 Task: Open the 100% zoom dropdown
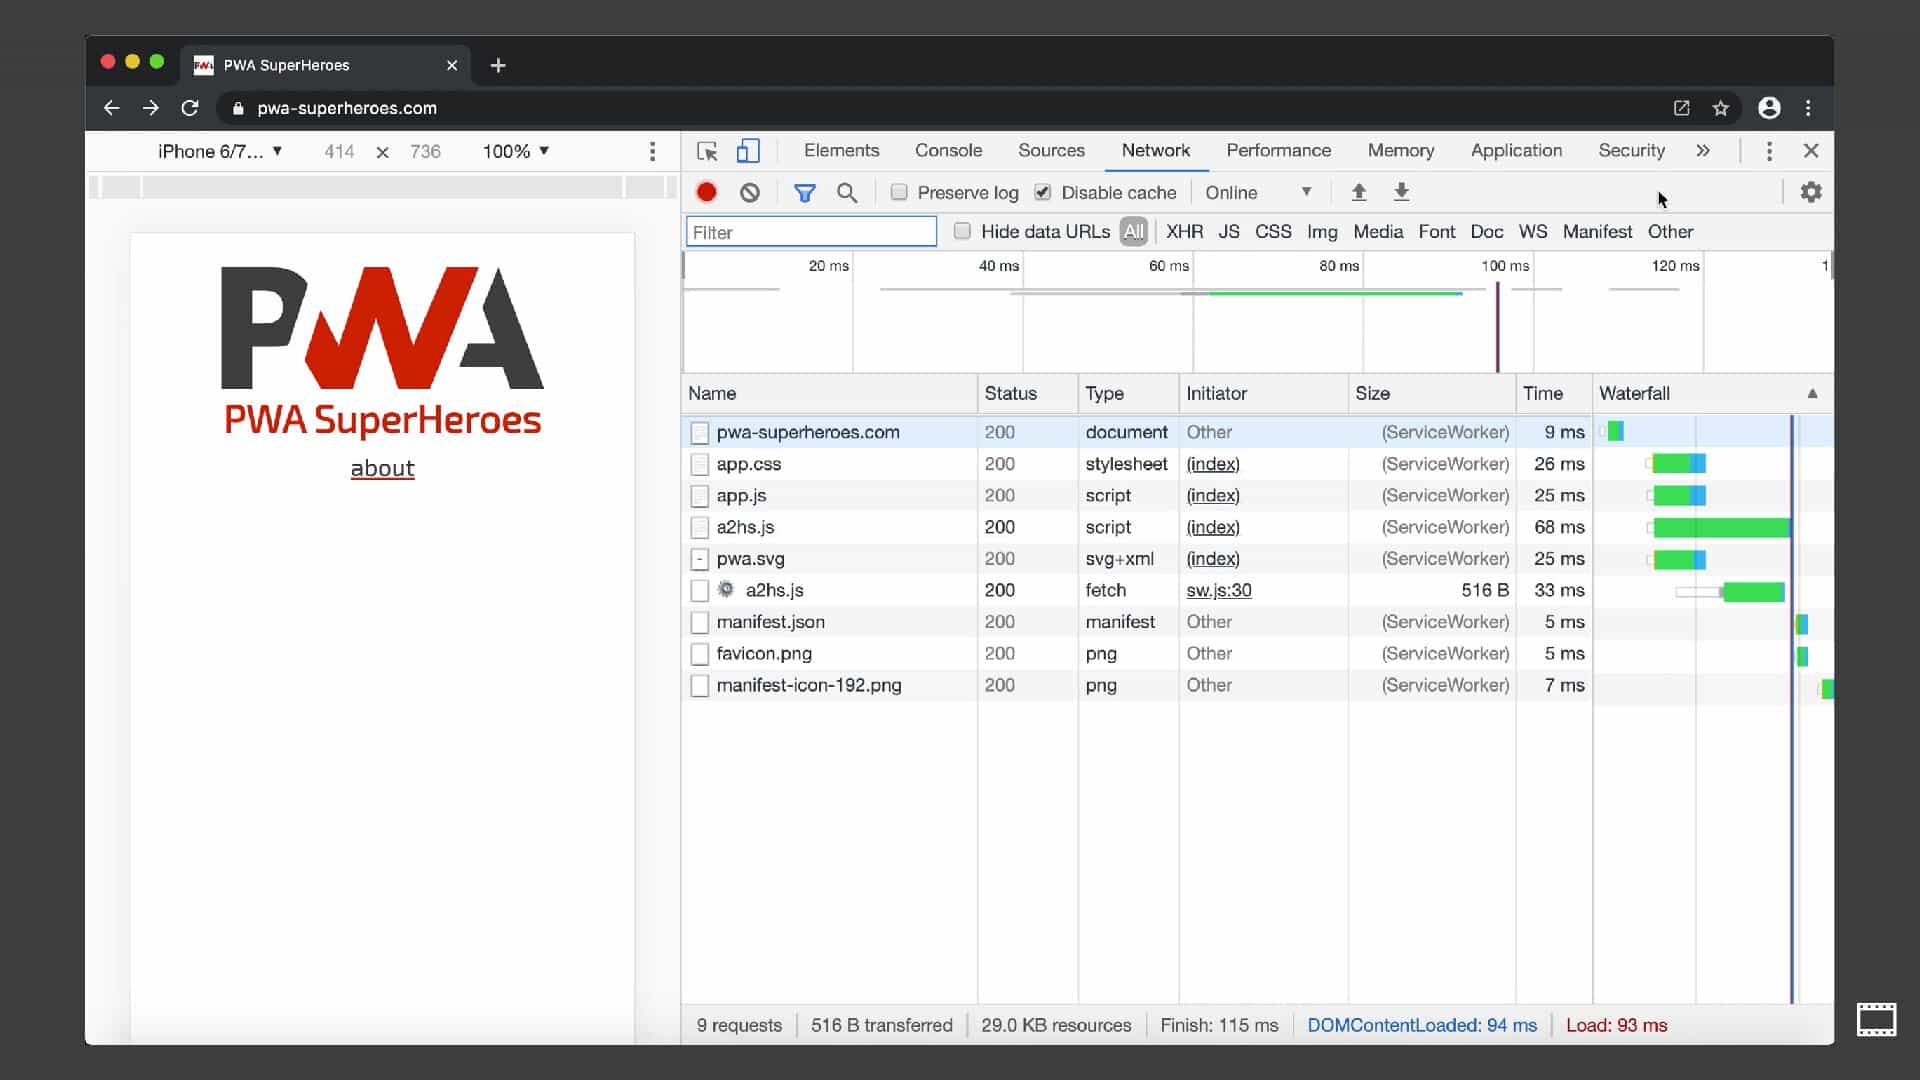pos(515,151)
